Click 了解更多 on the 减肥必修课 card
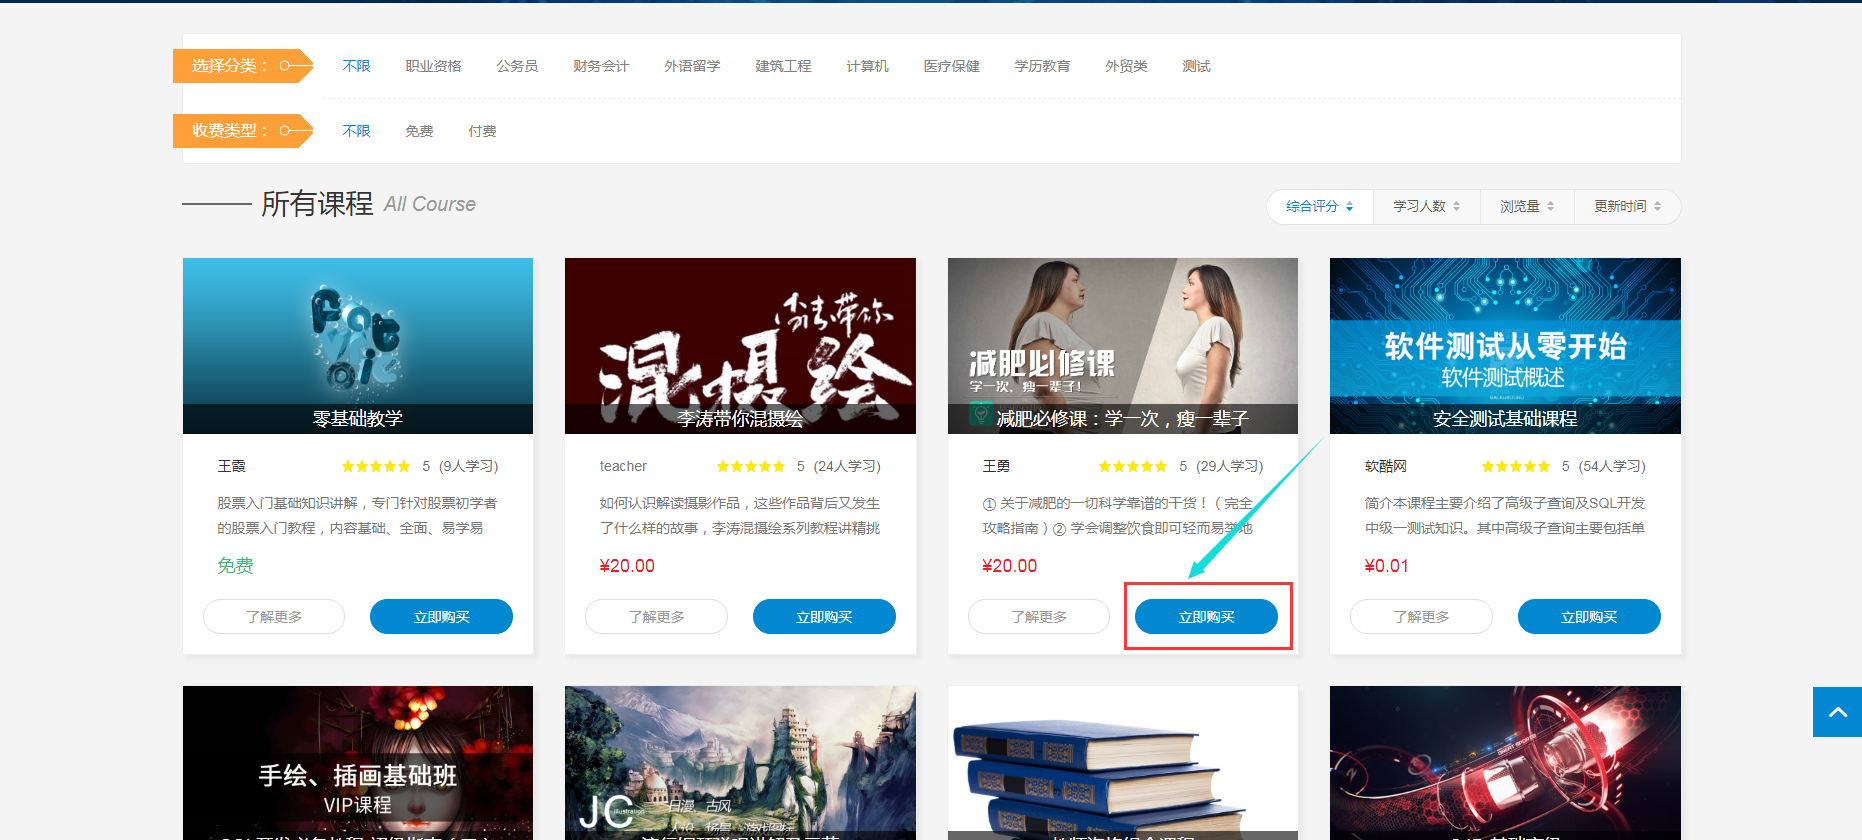Viewport: 1862px width, 840px height. point(1039,617)
